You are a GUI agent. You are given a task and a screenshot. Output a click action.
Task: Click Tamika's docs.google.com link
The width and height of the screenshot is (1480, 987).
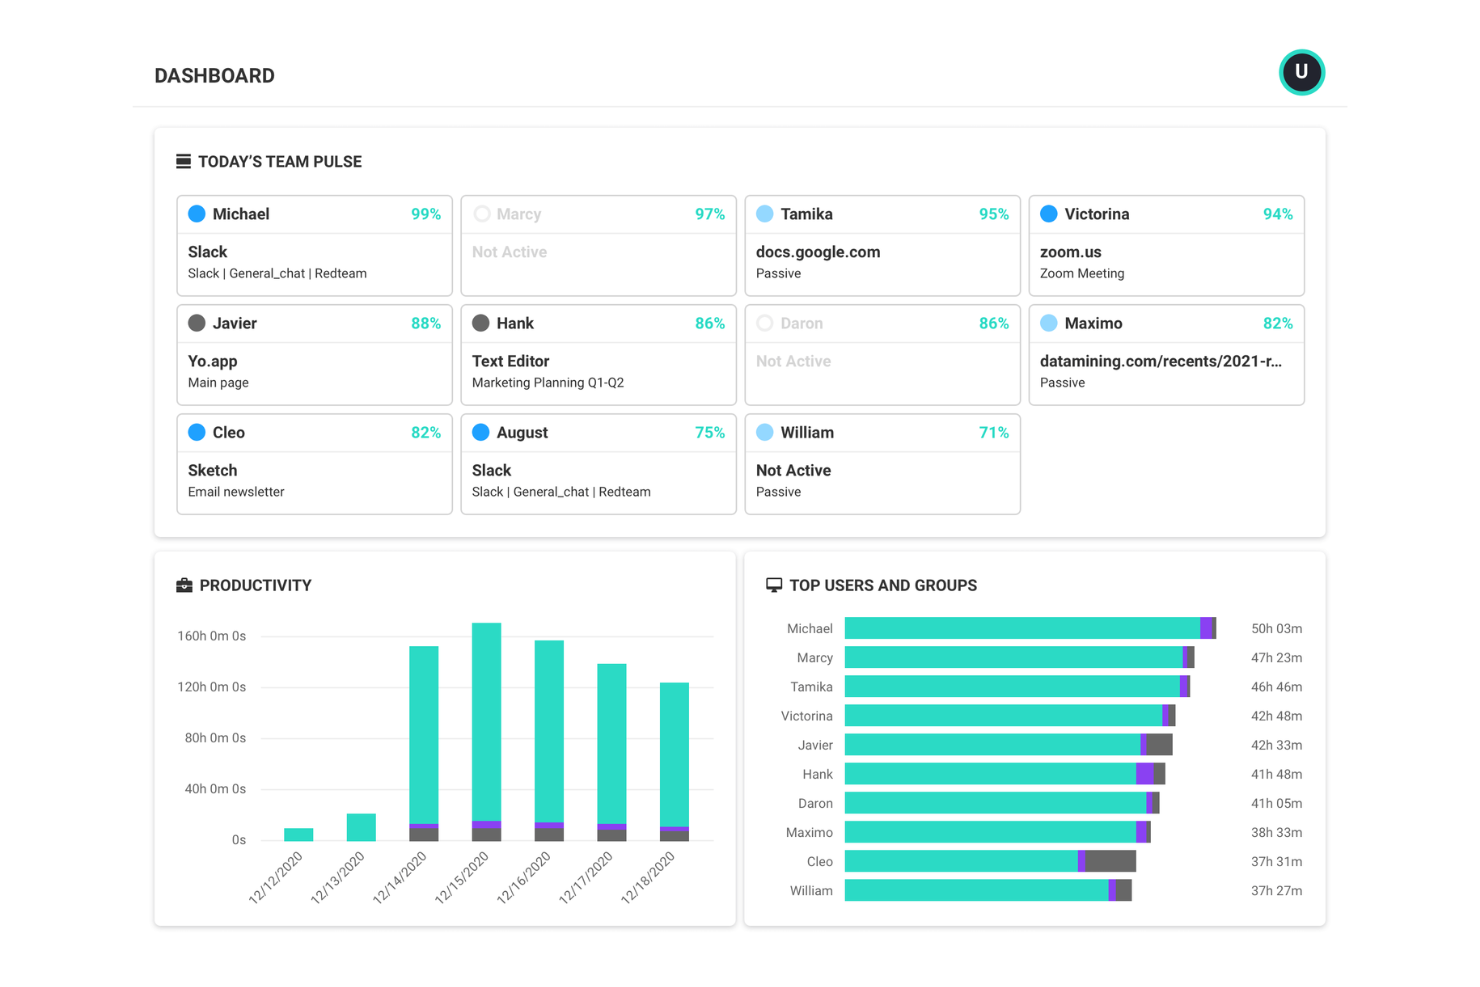[818, 252]
